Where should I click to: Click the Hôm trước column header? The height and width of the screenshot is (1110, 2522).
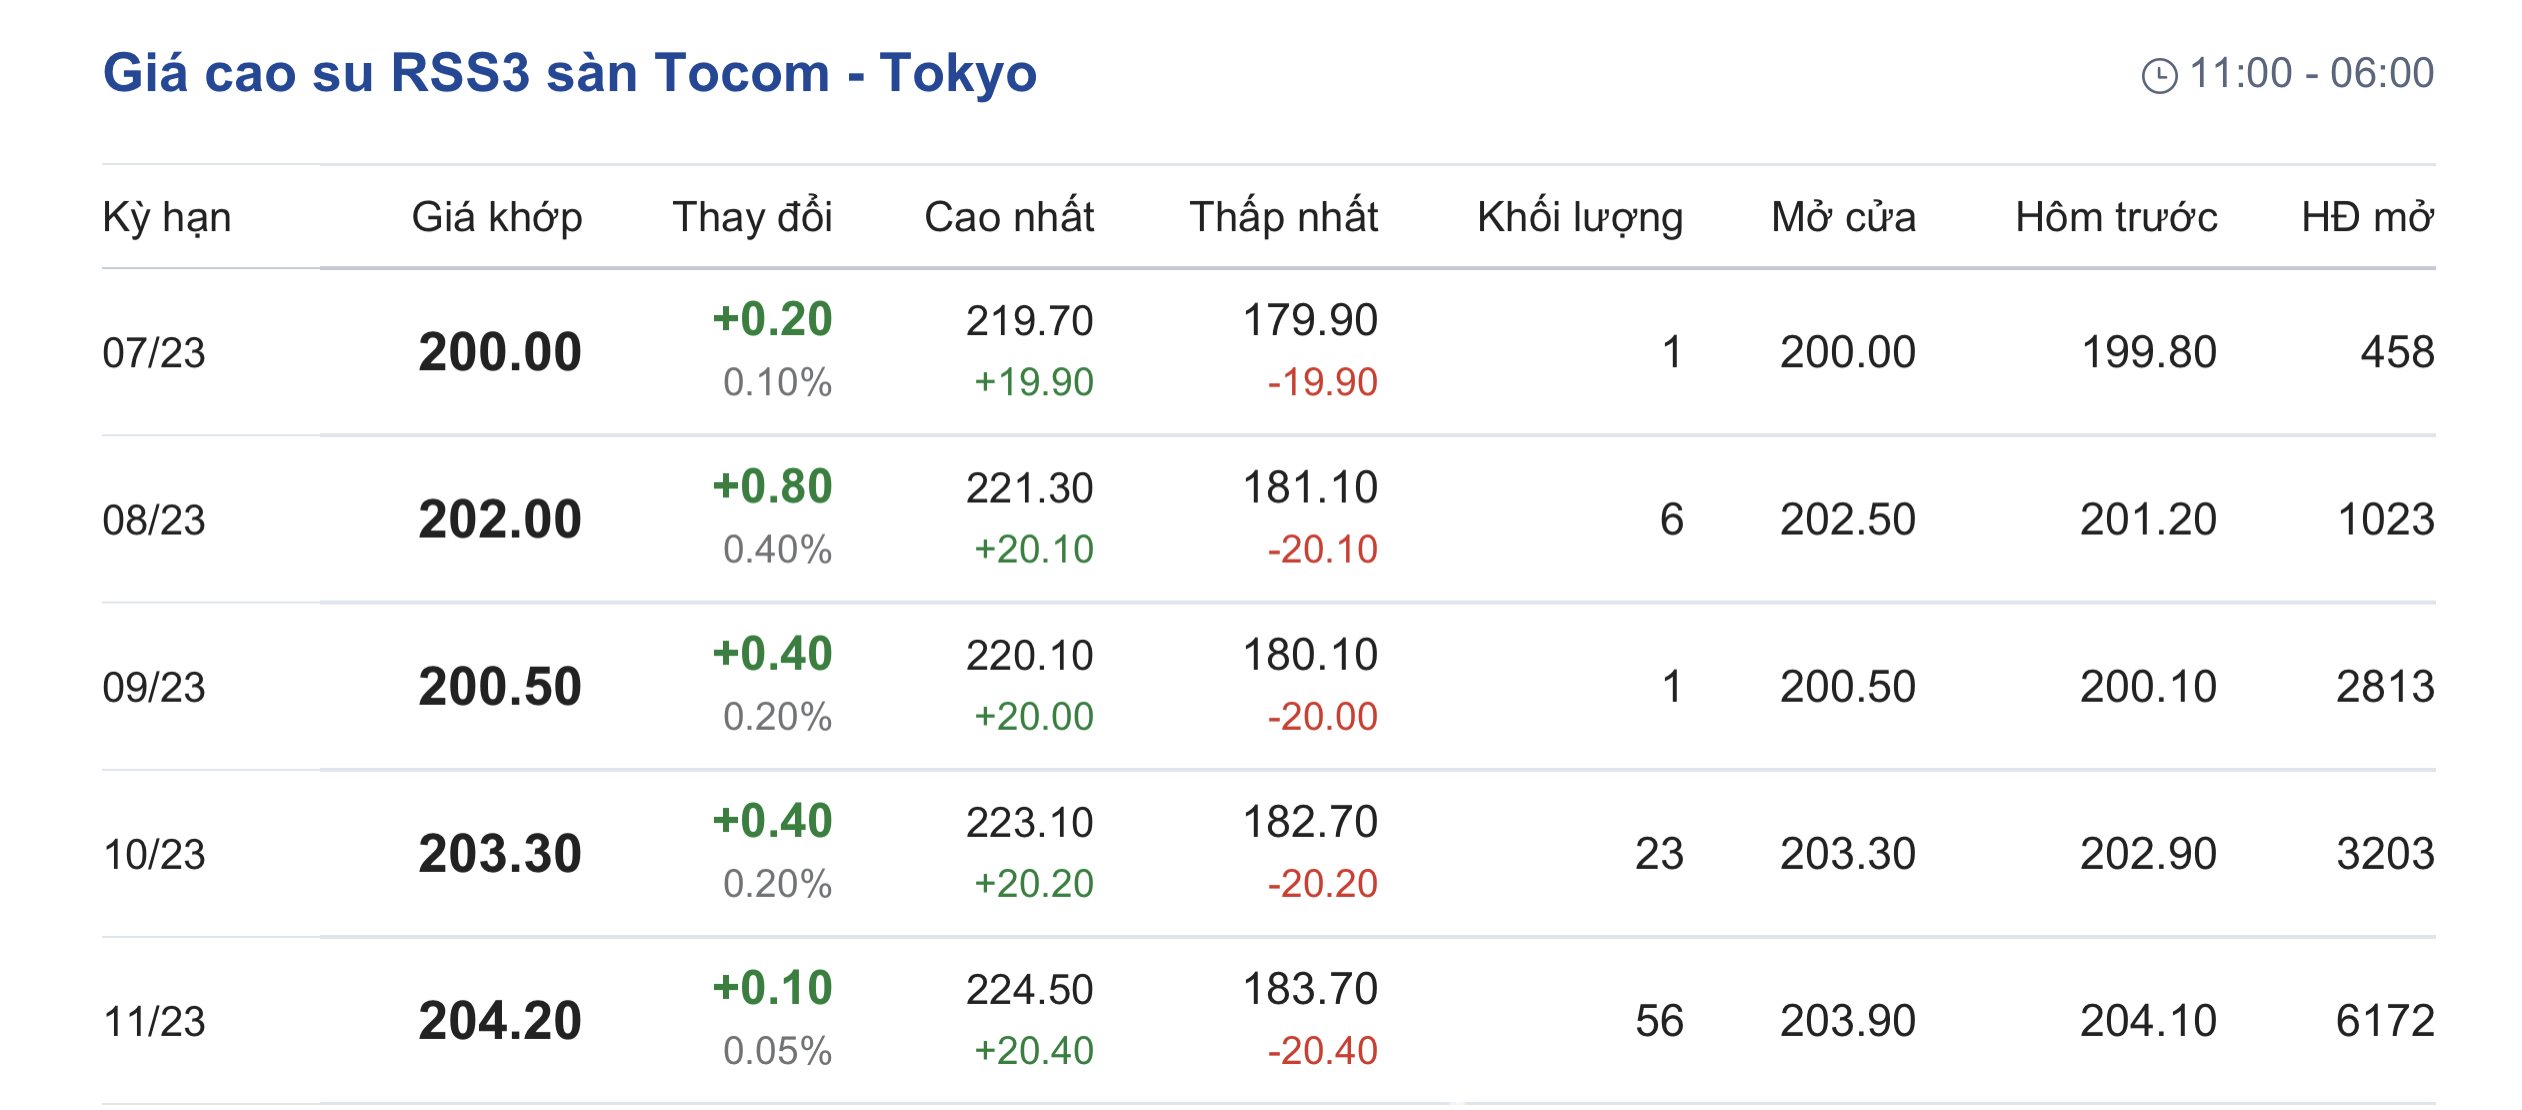click(x=2116, y=217)
